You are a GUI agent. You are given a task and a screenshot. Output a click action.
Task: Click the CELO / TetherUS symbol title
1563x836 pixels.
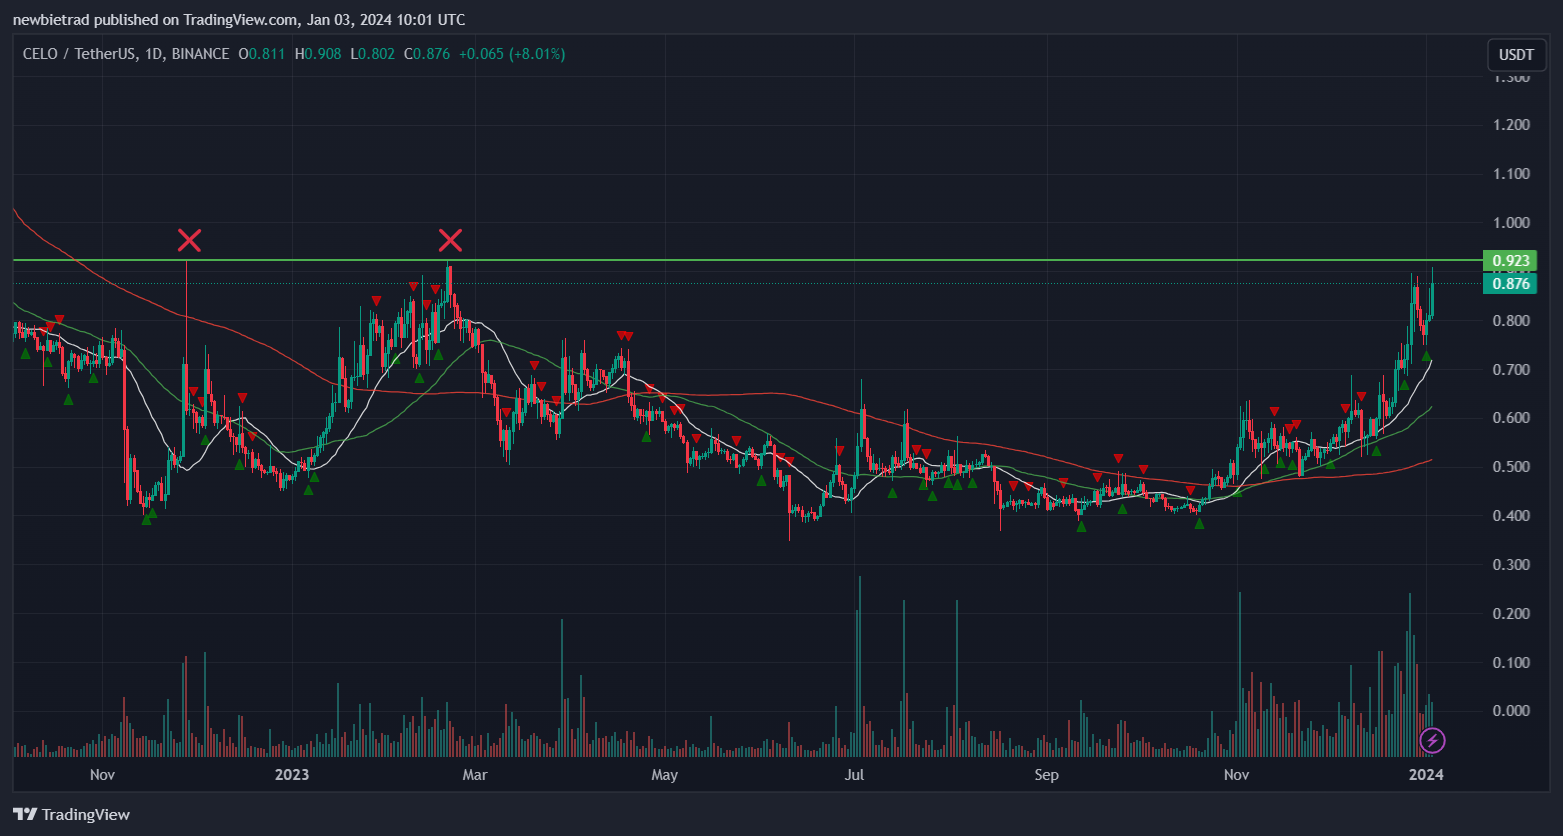(x=126, y=54)
